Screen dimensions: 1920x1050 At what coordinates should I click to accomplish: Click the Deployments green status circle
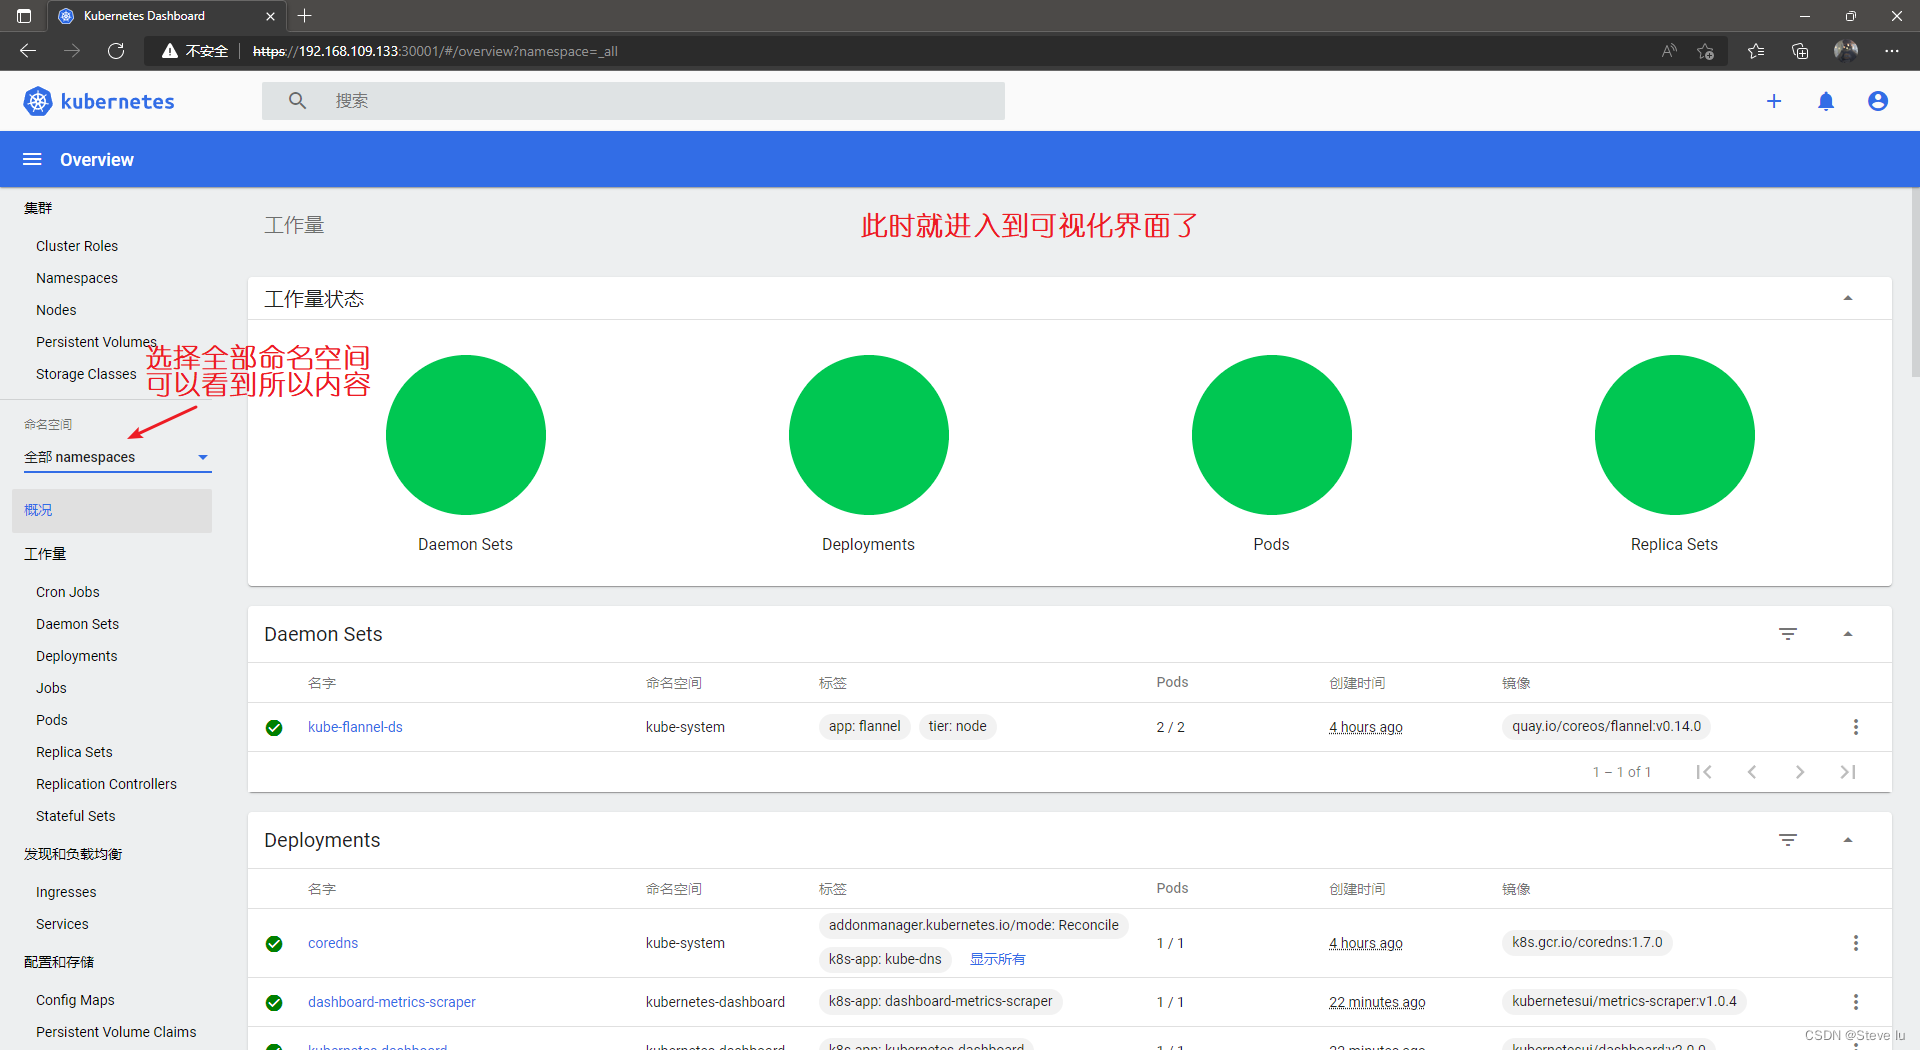pos(868,435)
